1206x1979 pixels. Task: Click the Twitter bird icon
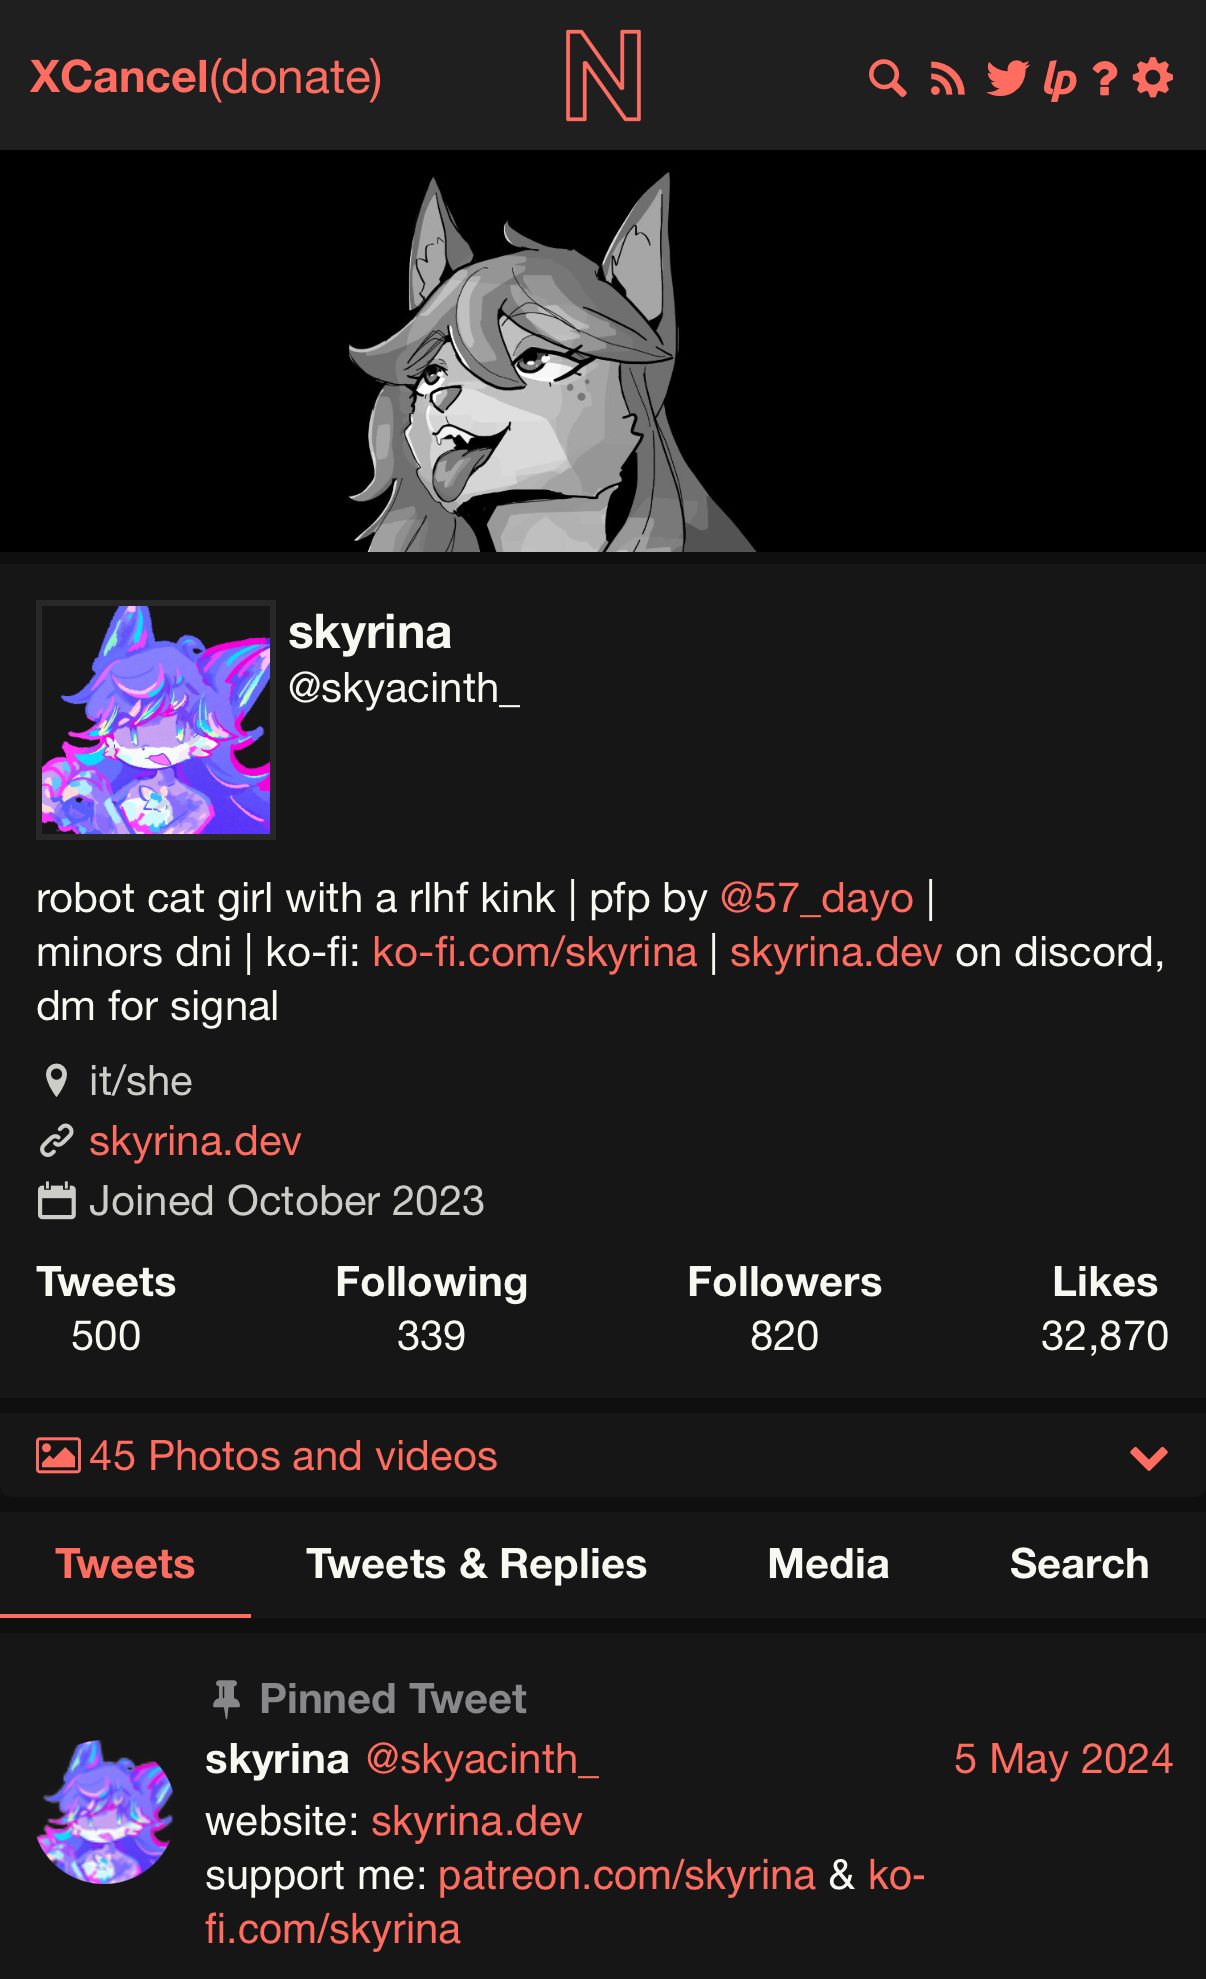tap(1007, 79)
